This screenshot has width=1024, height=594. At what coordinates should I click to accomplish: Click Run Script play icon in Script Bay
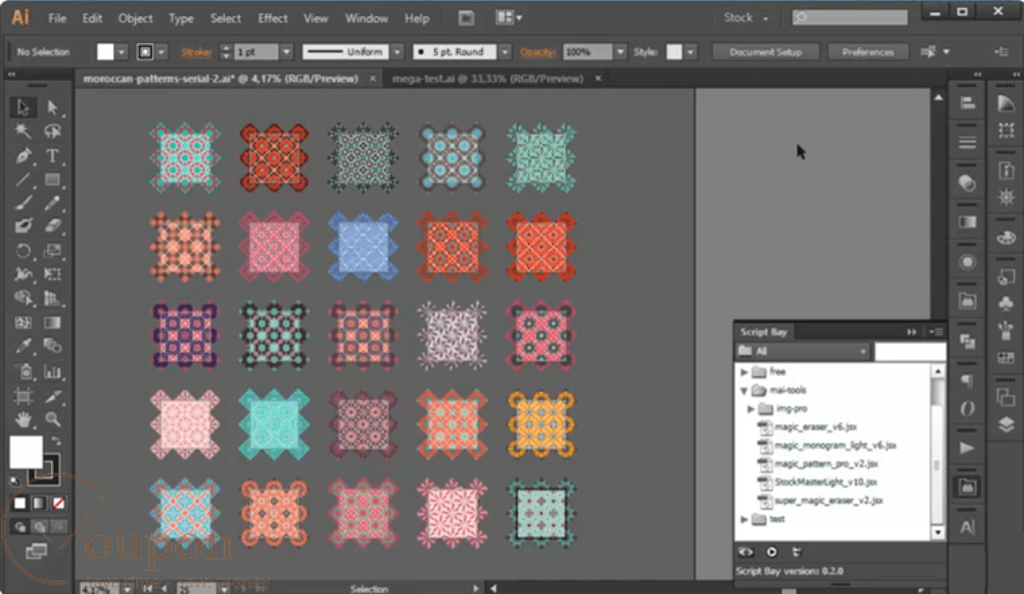[x=771, y=552]
